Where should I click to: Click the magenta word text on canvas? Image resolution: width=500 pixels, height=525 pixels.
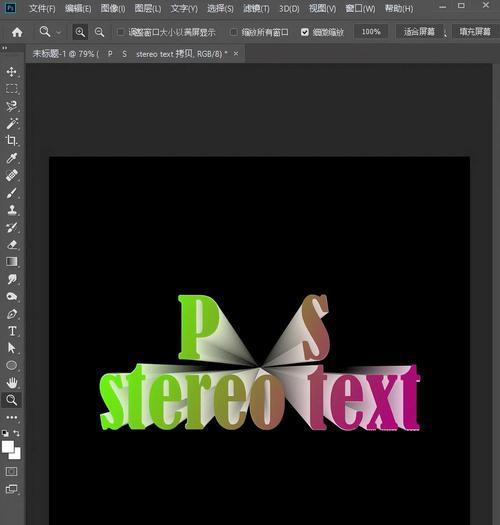(x=363, y=397)
